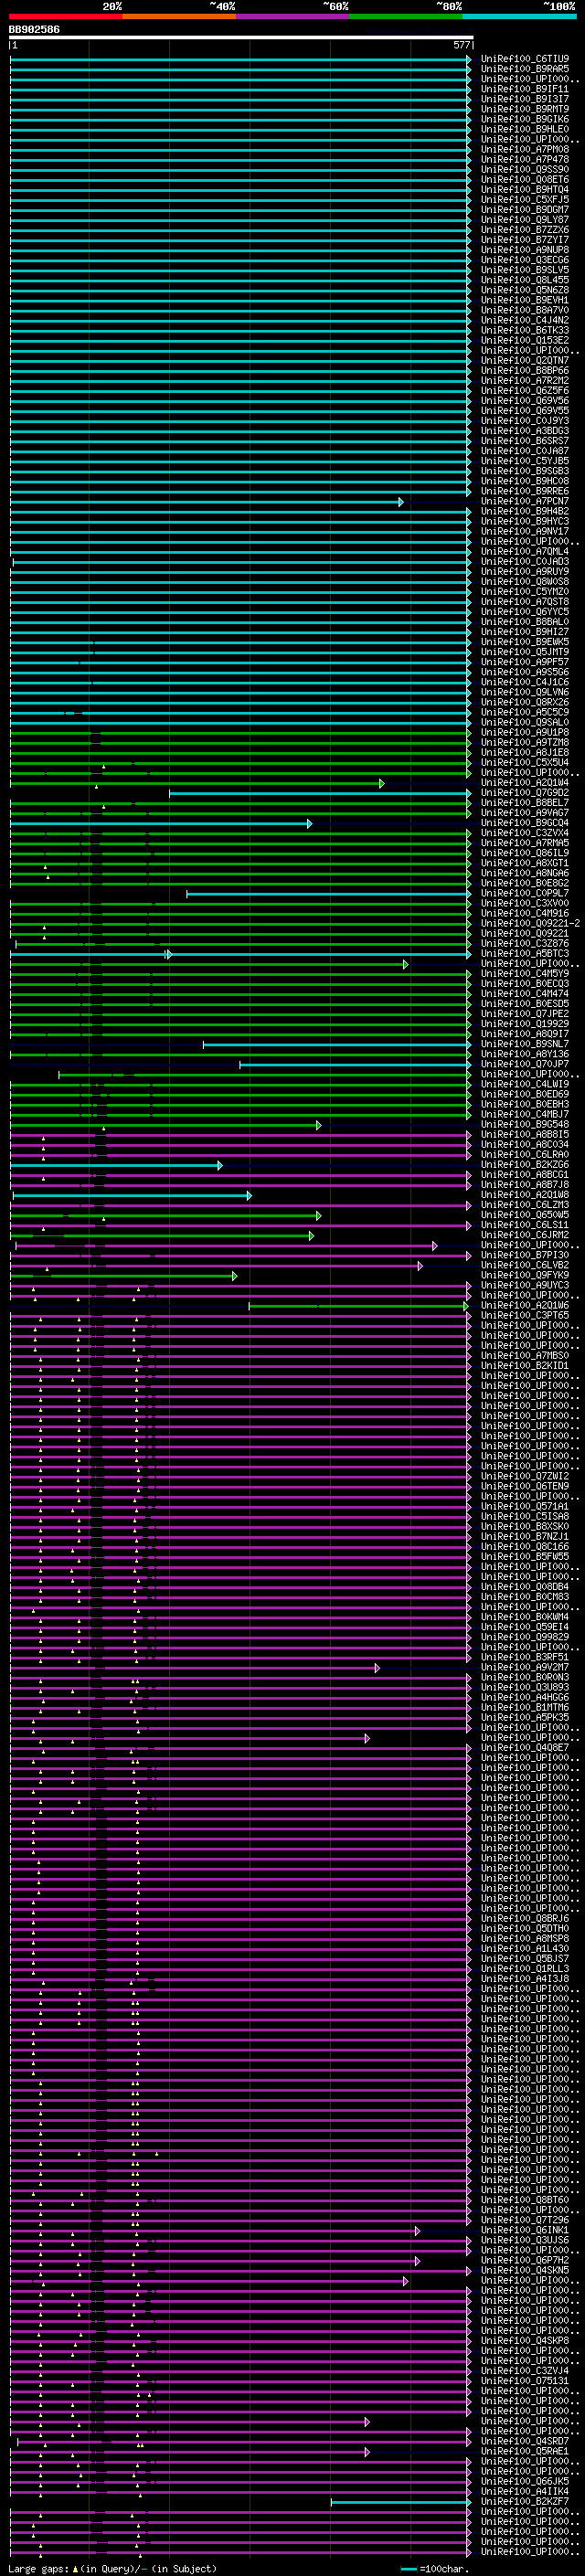Click the UniRef100_A7QML4 entry
585x2576 pixels.
tap(524, 551)
